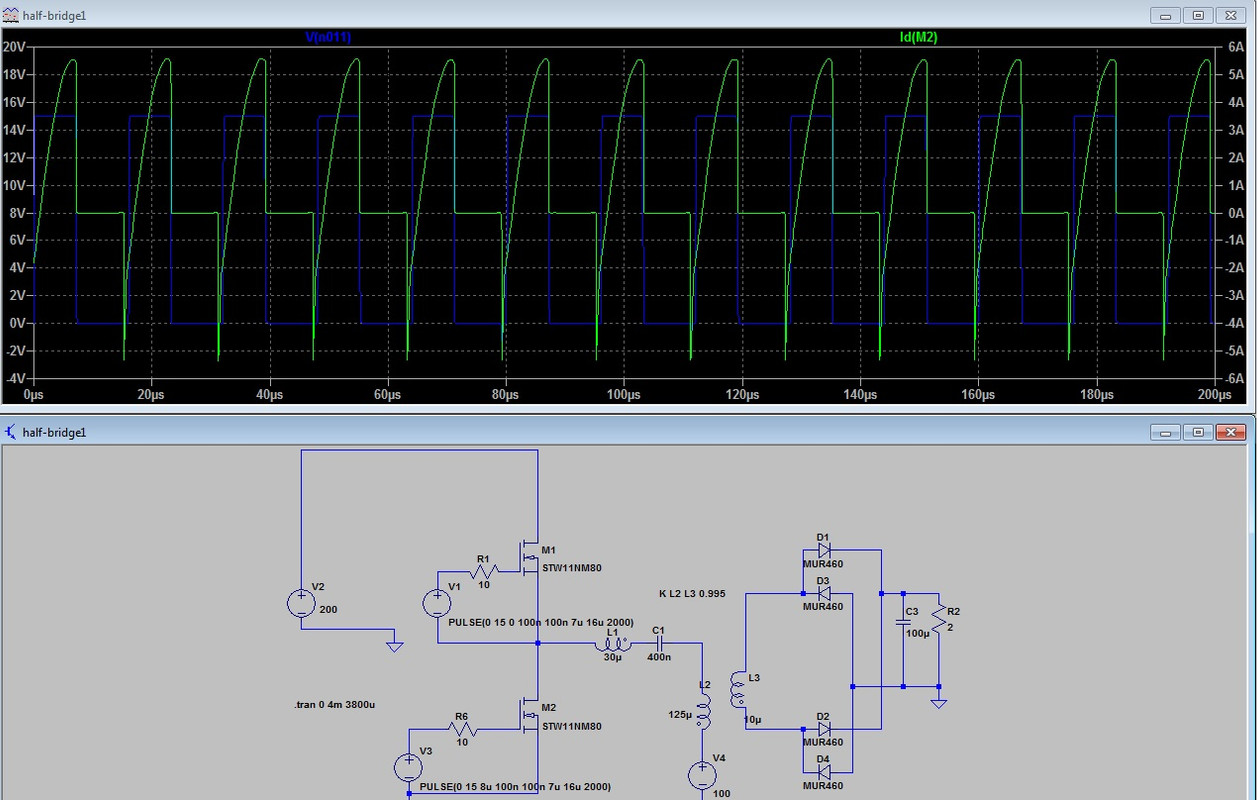1257x800 pixels.
Task: Click the 0µs time axis label
Action: 34,395
